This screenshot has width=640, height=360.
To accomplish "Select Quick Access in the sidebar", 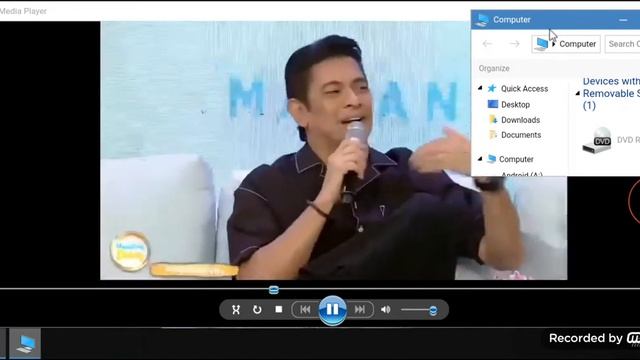I will (524, 89).
